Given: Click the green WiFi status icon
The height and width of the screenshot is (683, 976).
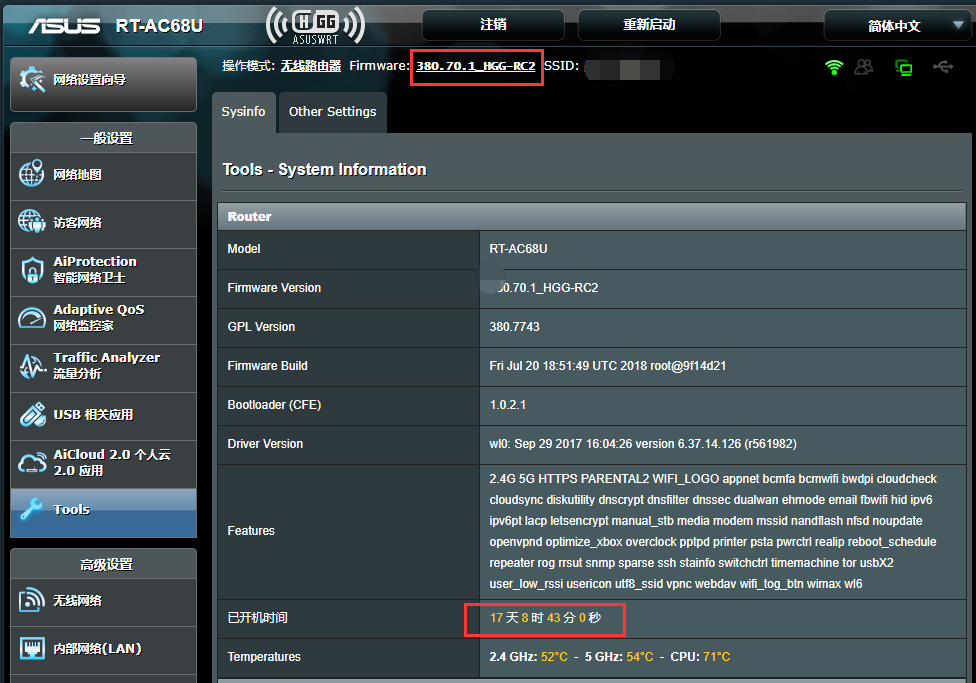Looking at the screenshot, I should click(833, 67).
